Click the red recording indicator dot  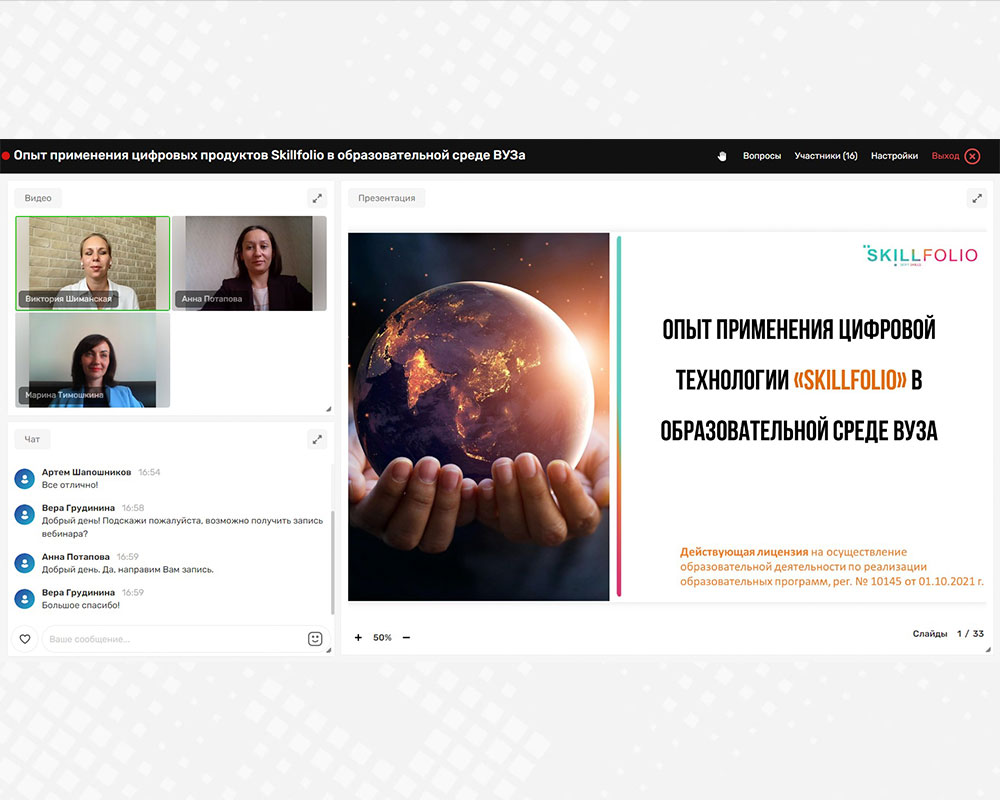pyautogui.click(x=6, y=156)
